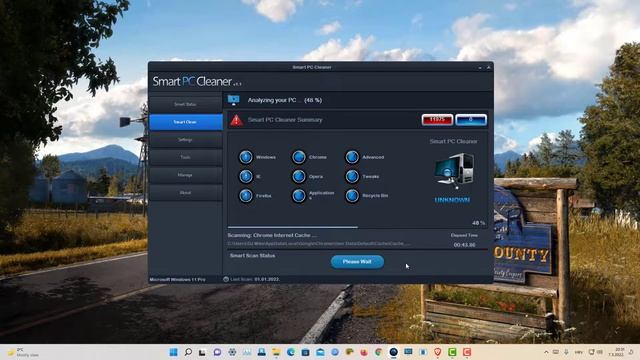Launch Brave browser from the taskbar
This screenshot has height=360, width=640.
(438, 352)
